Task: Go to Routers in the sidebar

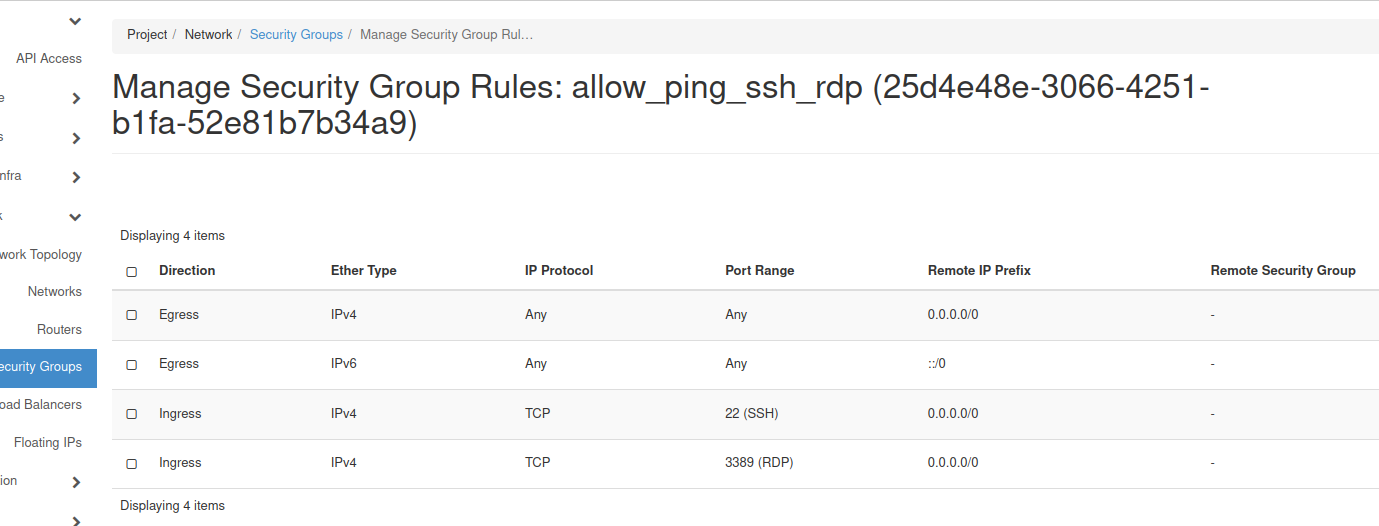Action: pyautogui.click(x=59, y=330)
